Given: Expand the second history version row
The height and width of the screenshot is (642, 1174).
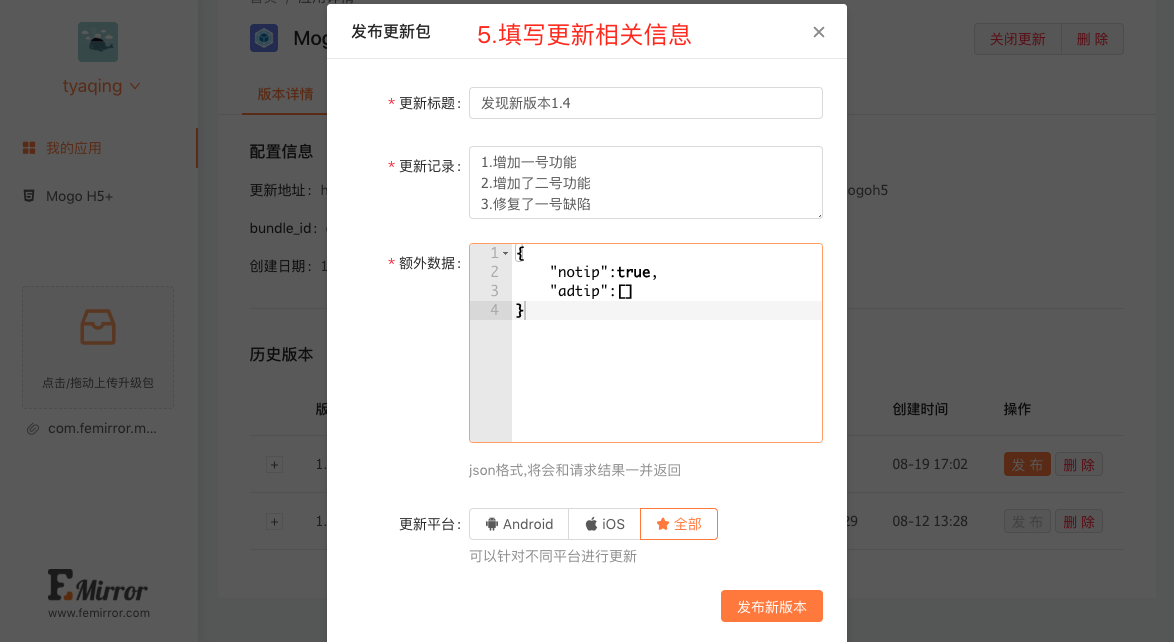Looking at the screenshot, I should point(275,522).
